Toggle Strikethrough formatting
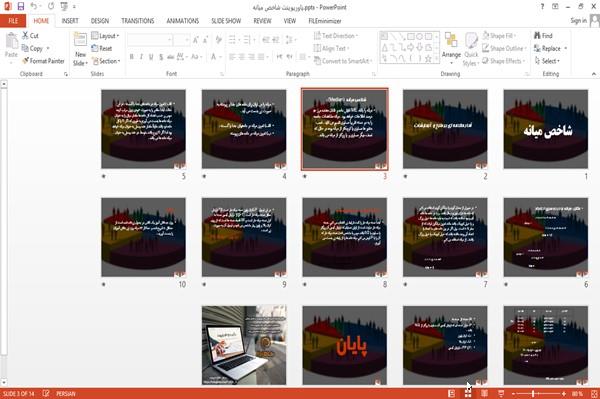 (x=171, y=57)
